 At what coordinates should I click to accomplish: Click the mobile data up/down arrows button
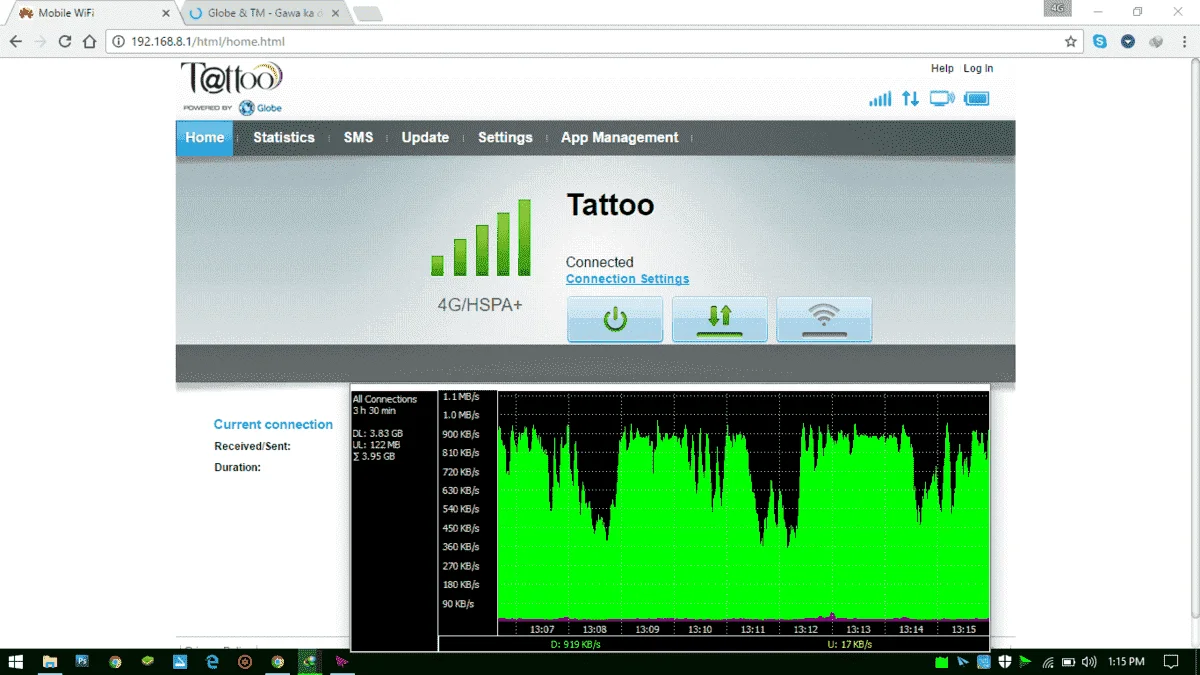coord(720,319)
